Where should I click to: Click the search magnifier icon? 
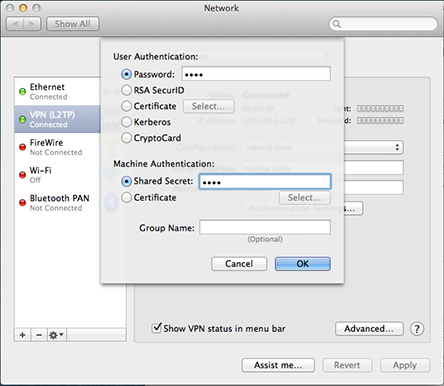(337, 24)
